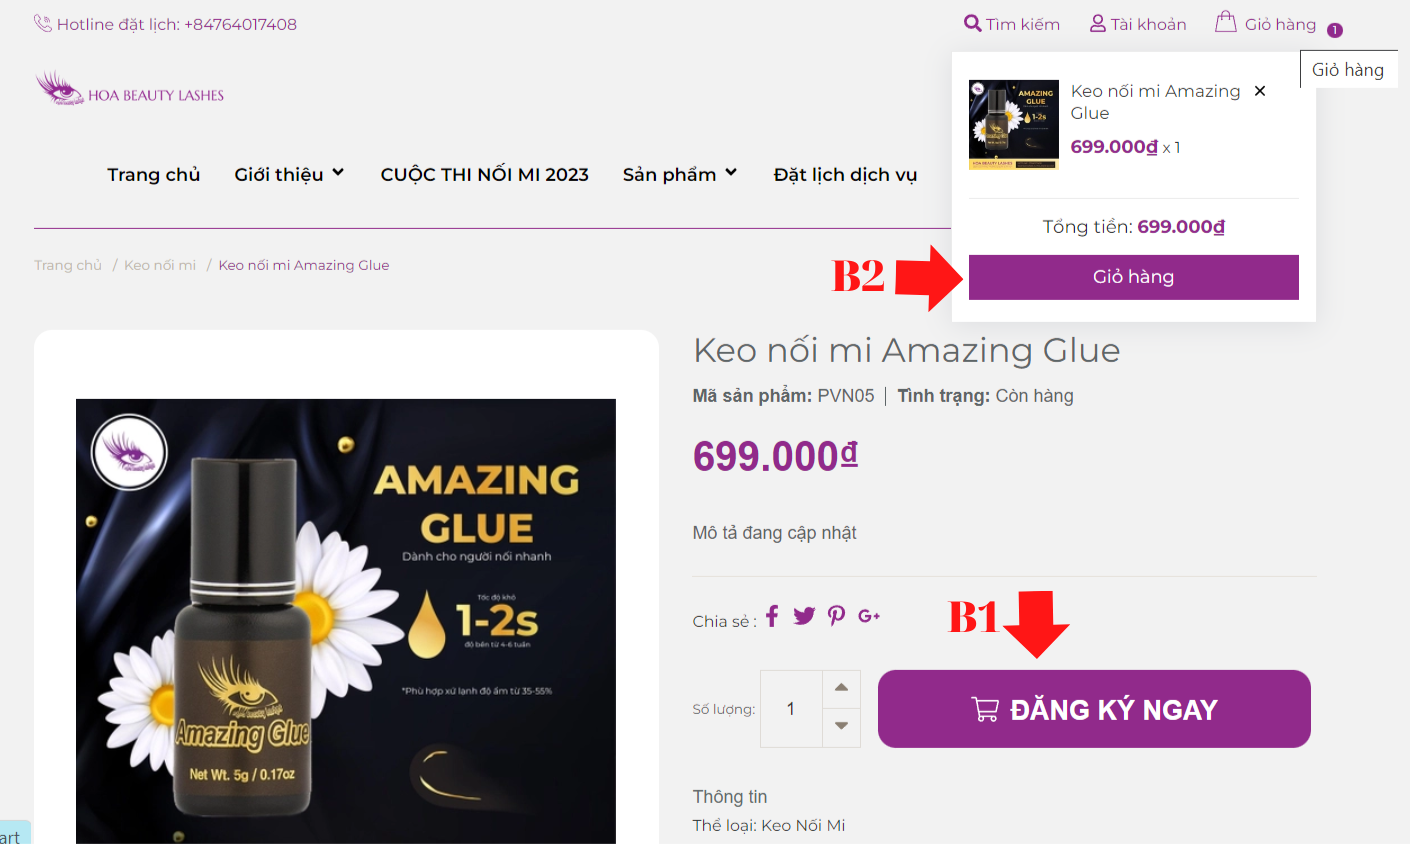
Task: Share via the Google Plus icon
Action: [869, 616]
